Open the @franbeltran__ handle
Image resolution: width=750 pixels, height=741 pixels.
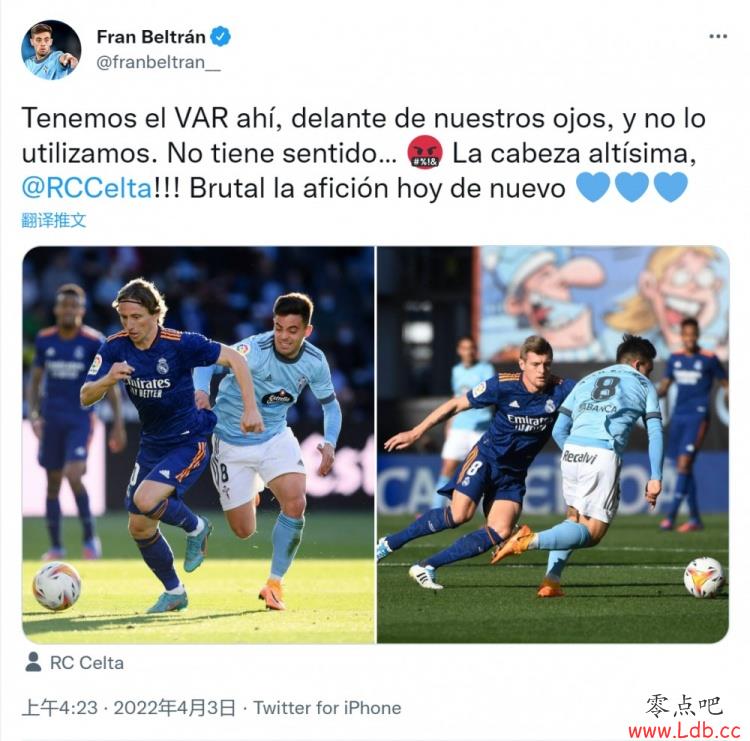point(158,62)
